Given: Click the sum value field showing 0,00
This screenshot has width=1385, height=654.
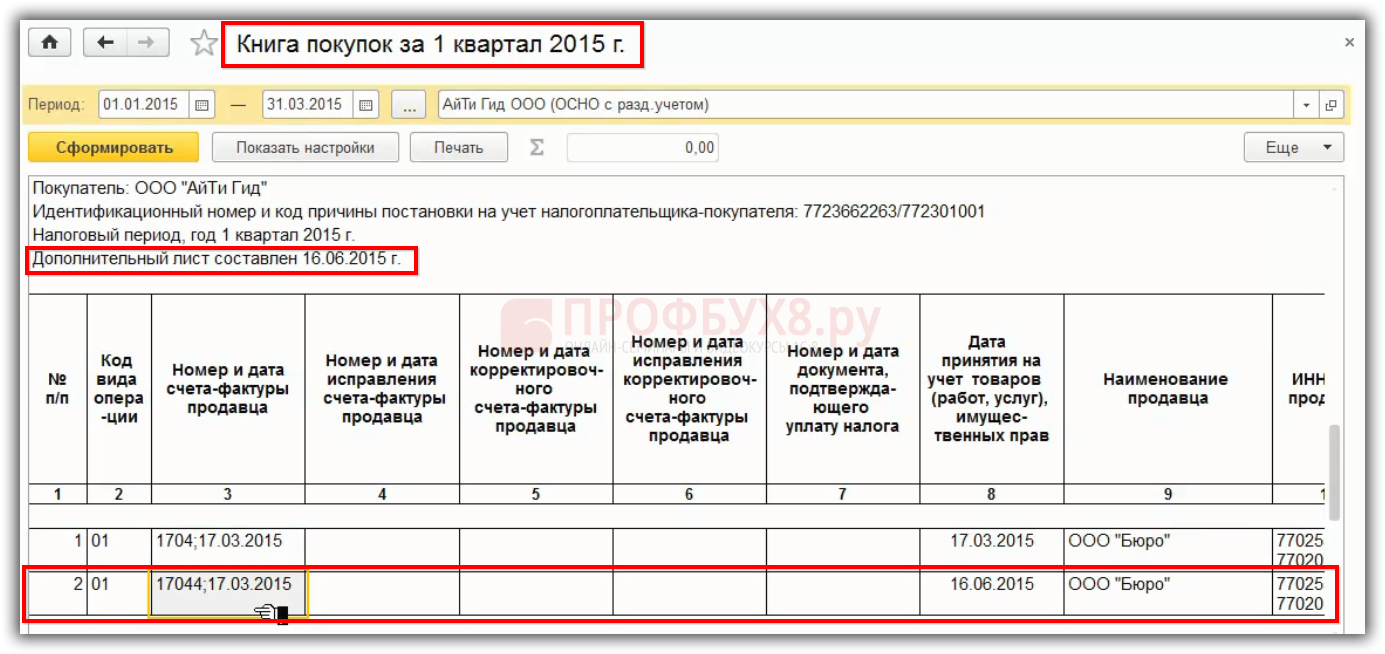Looking at the screenshot, I should pos(642,148).
